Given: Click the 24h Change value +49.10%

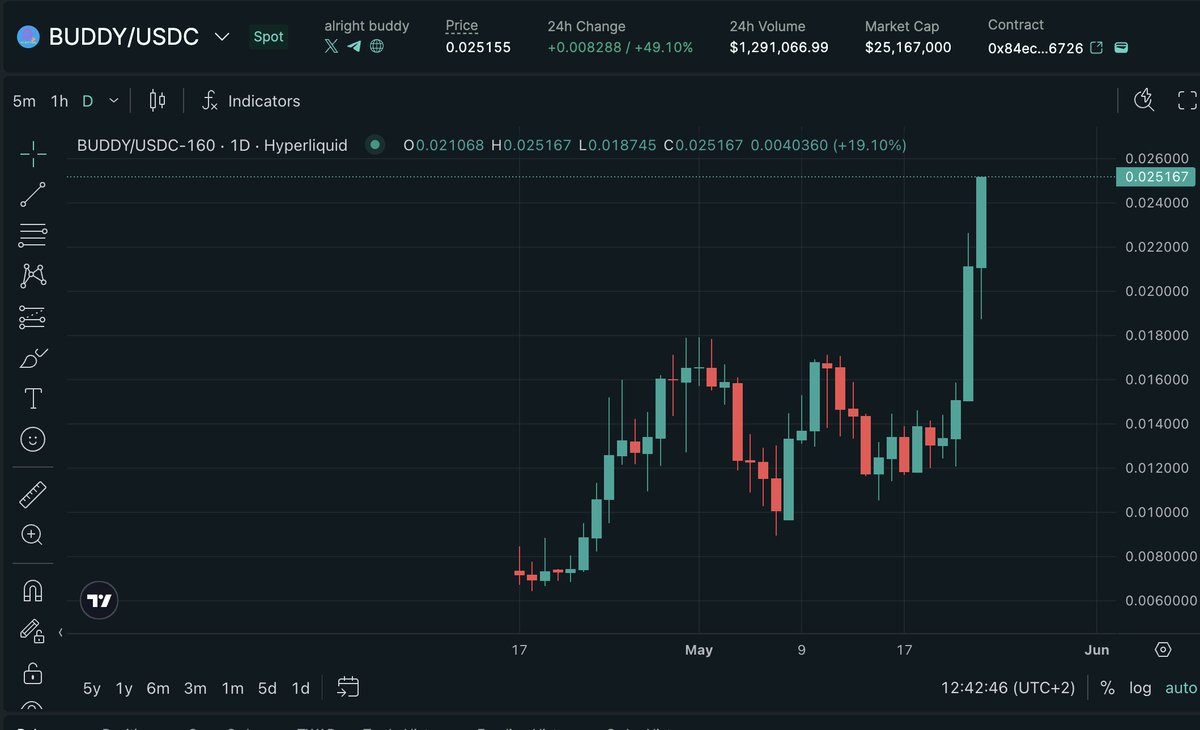Looking at the screenshot, I should click(663, 47).
